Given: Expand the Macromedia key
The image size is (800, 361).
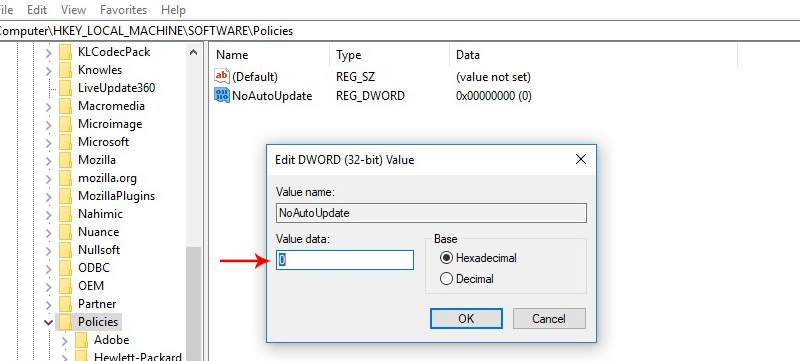Looking at the screenshot, I should [x=48, y=107].
